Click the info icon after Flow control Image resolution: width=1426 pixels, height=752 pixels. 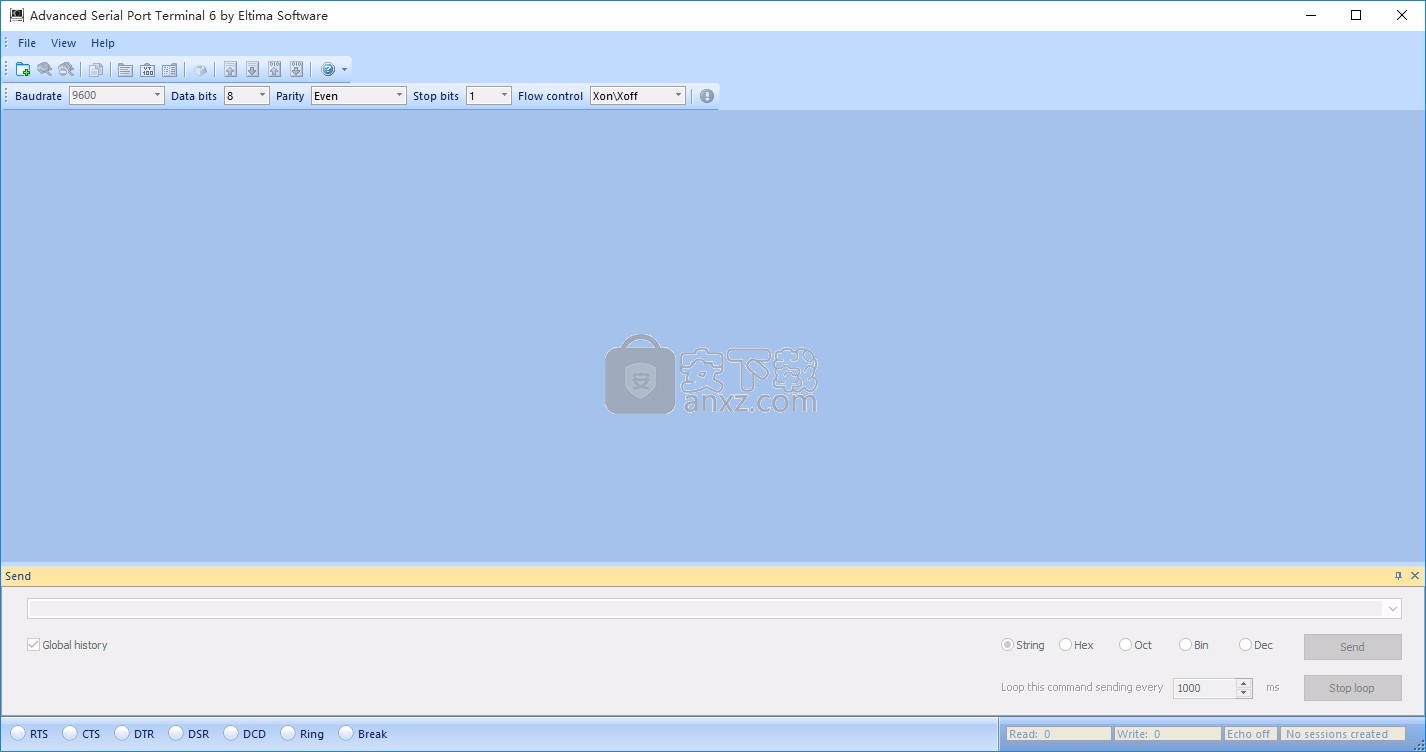click(x=707, y=96)
